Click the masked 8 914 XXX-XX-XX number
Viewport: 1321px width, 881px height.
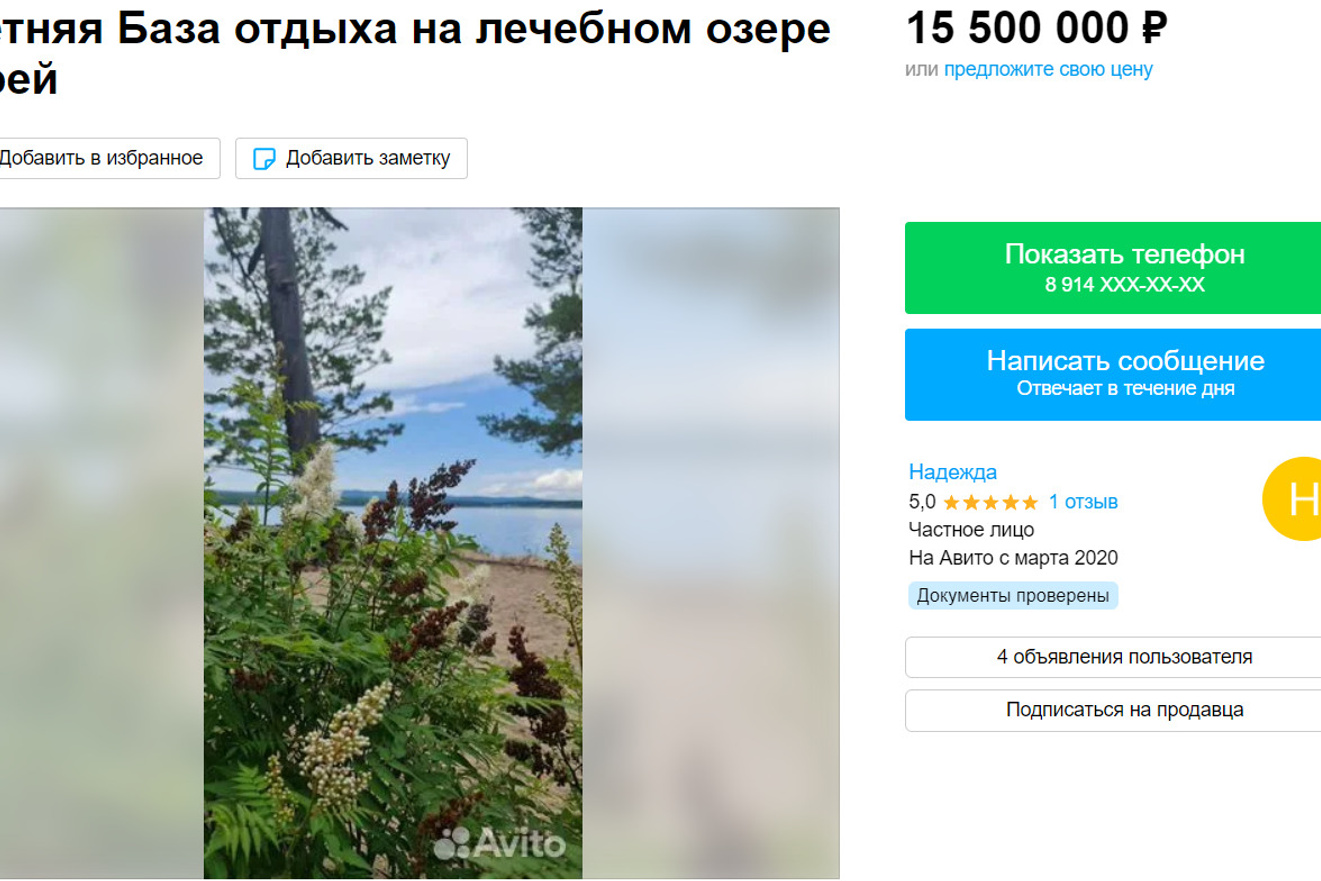(1124, 285)
